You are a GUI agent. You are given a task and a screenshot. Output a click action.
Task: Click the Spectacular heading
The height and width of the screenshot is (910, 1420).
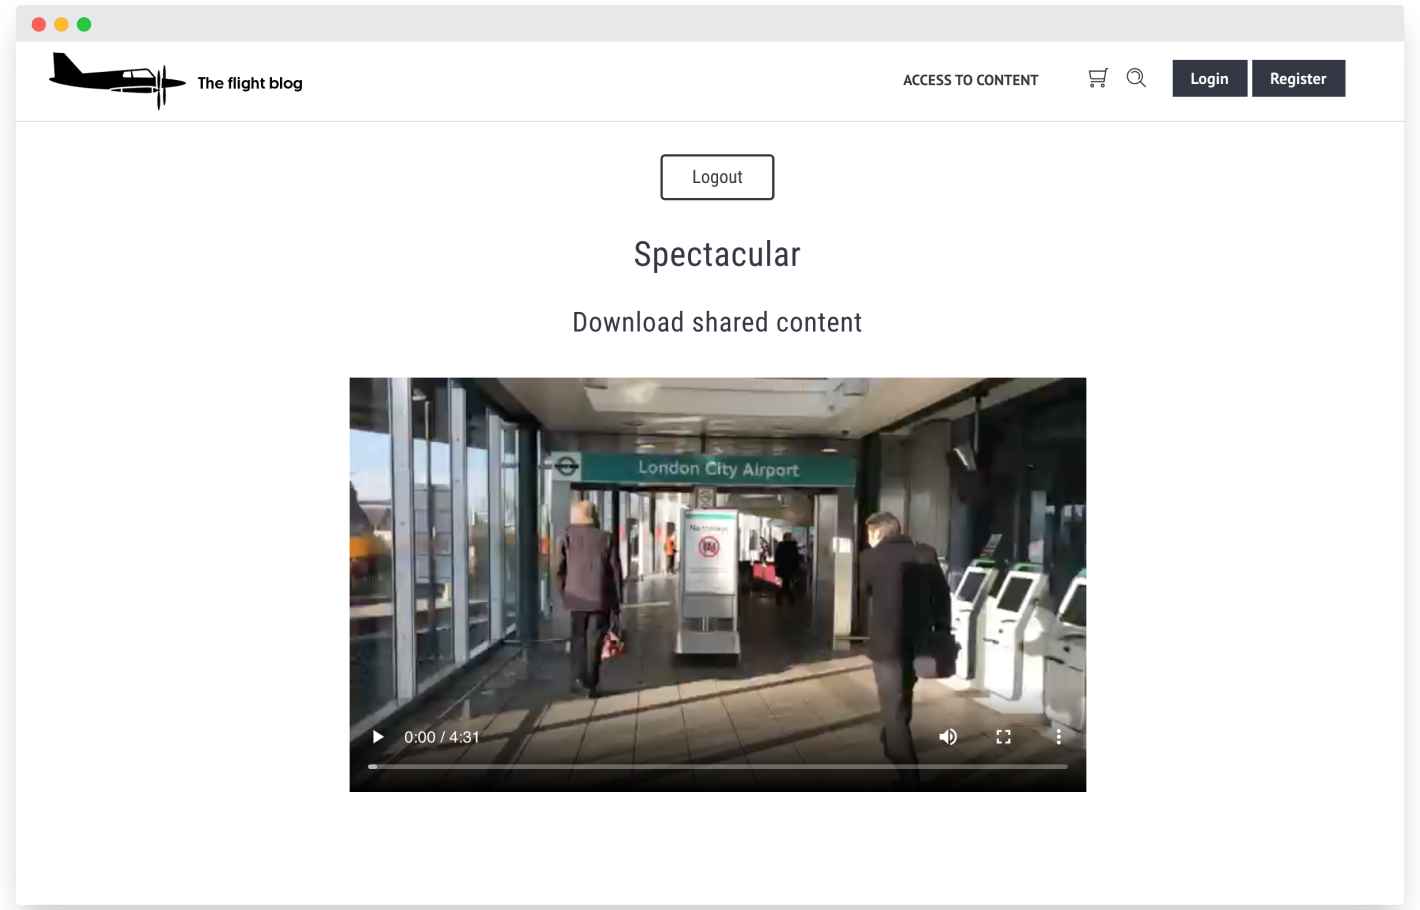(x=717, y=255)
